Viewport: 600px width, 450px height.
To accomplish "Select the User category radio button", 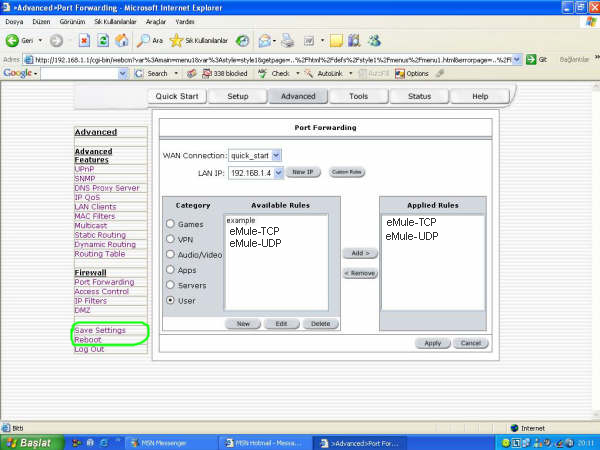I will pos(170,300).
